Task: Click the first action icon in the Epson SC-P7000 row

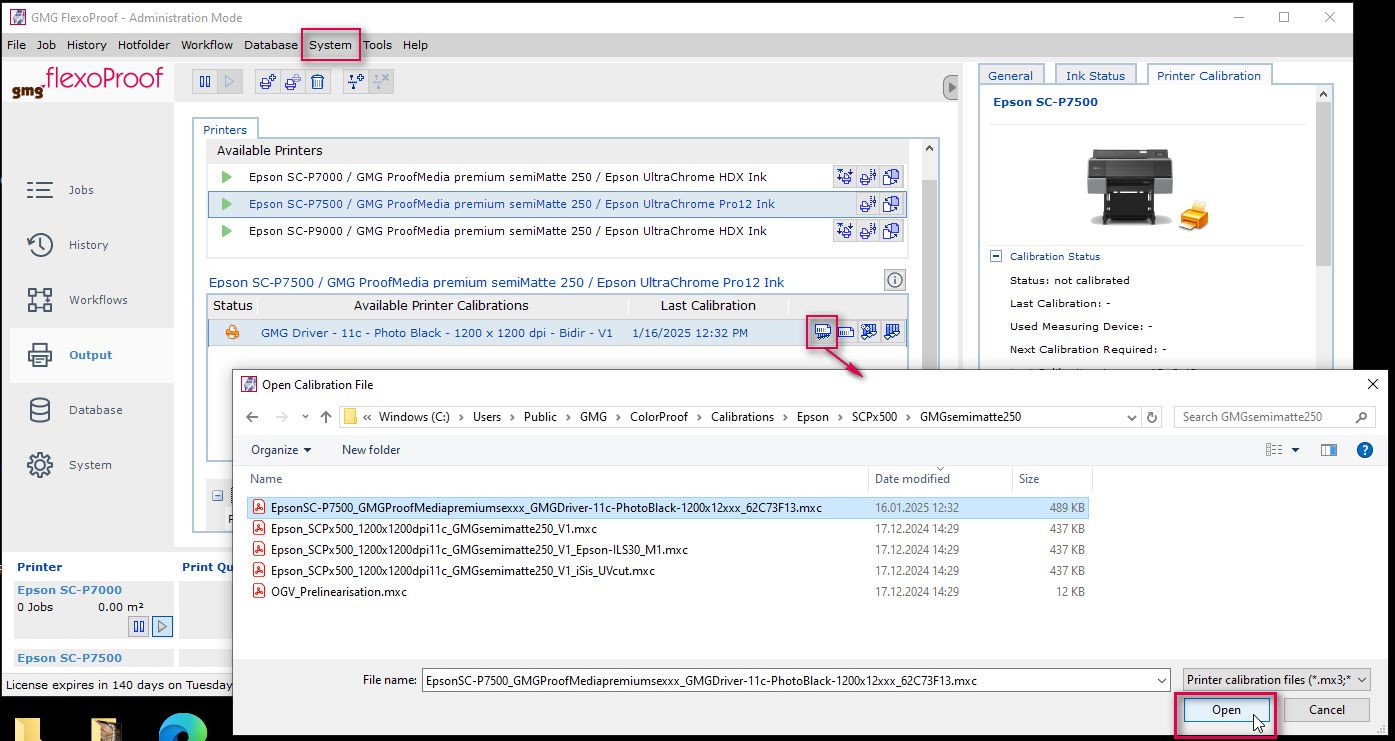Action: [x=845, y=177]
